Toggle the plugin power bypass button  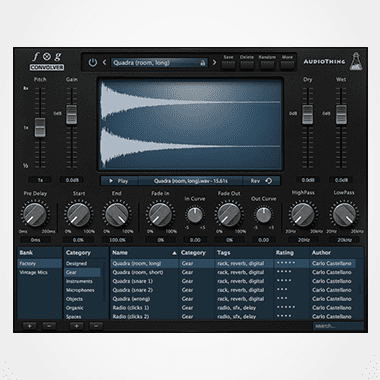(93, 62)
